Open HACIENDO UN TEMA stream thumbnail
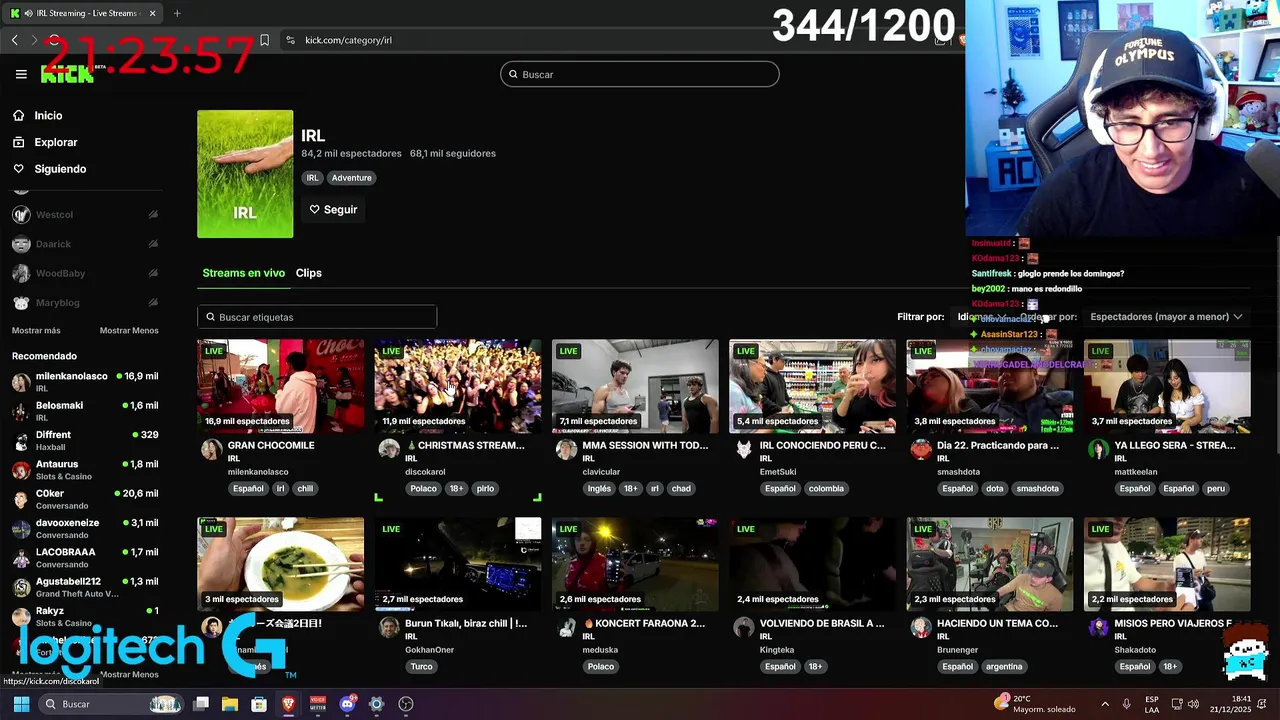Viewport: 1280px width, 720px height. pos(990,564)
